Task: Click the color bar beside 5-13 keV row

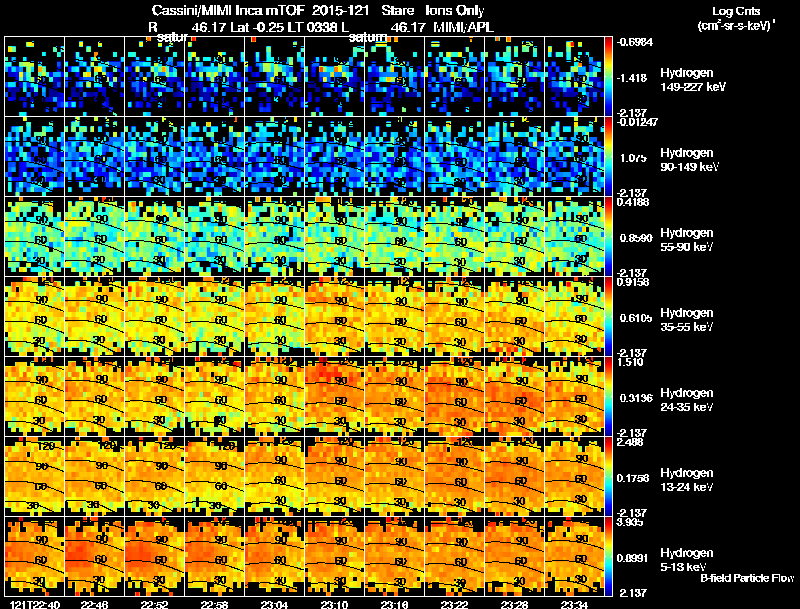Action: click(x=608, y=557)
